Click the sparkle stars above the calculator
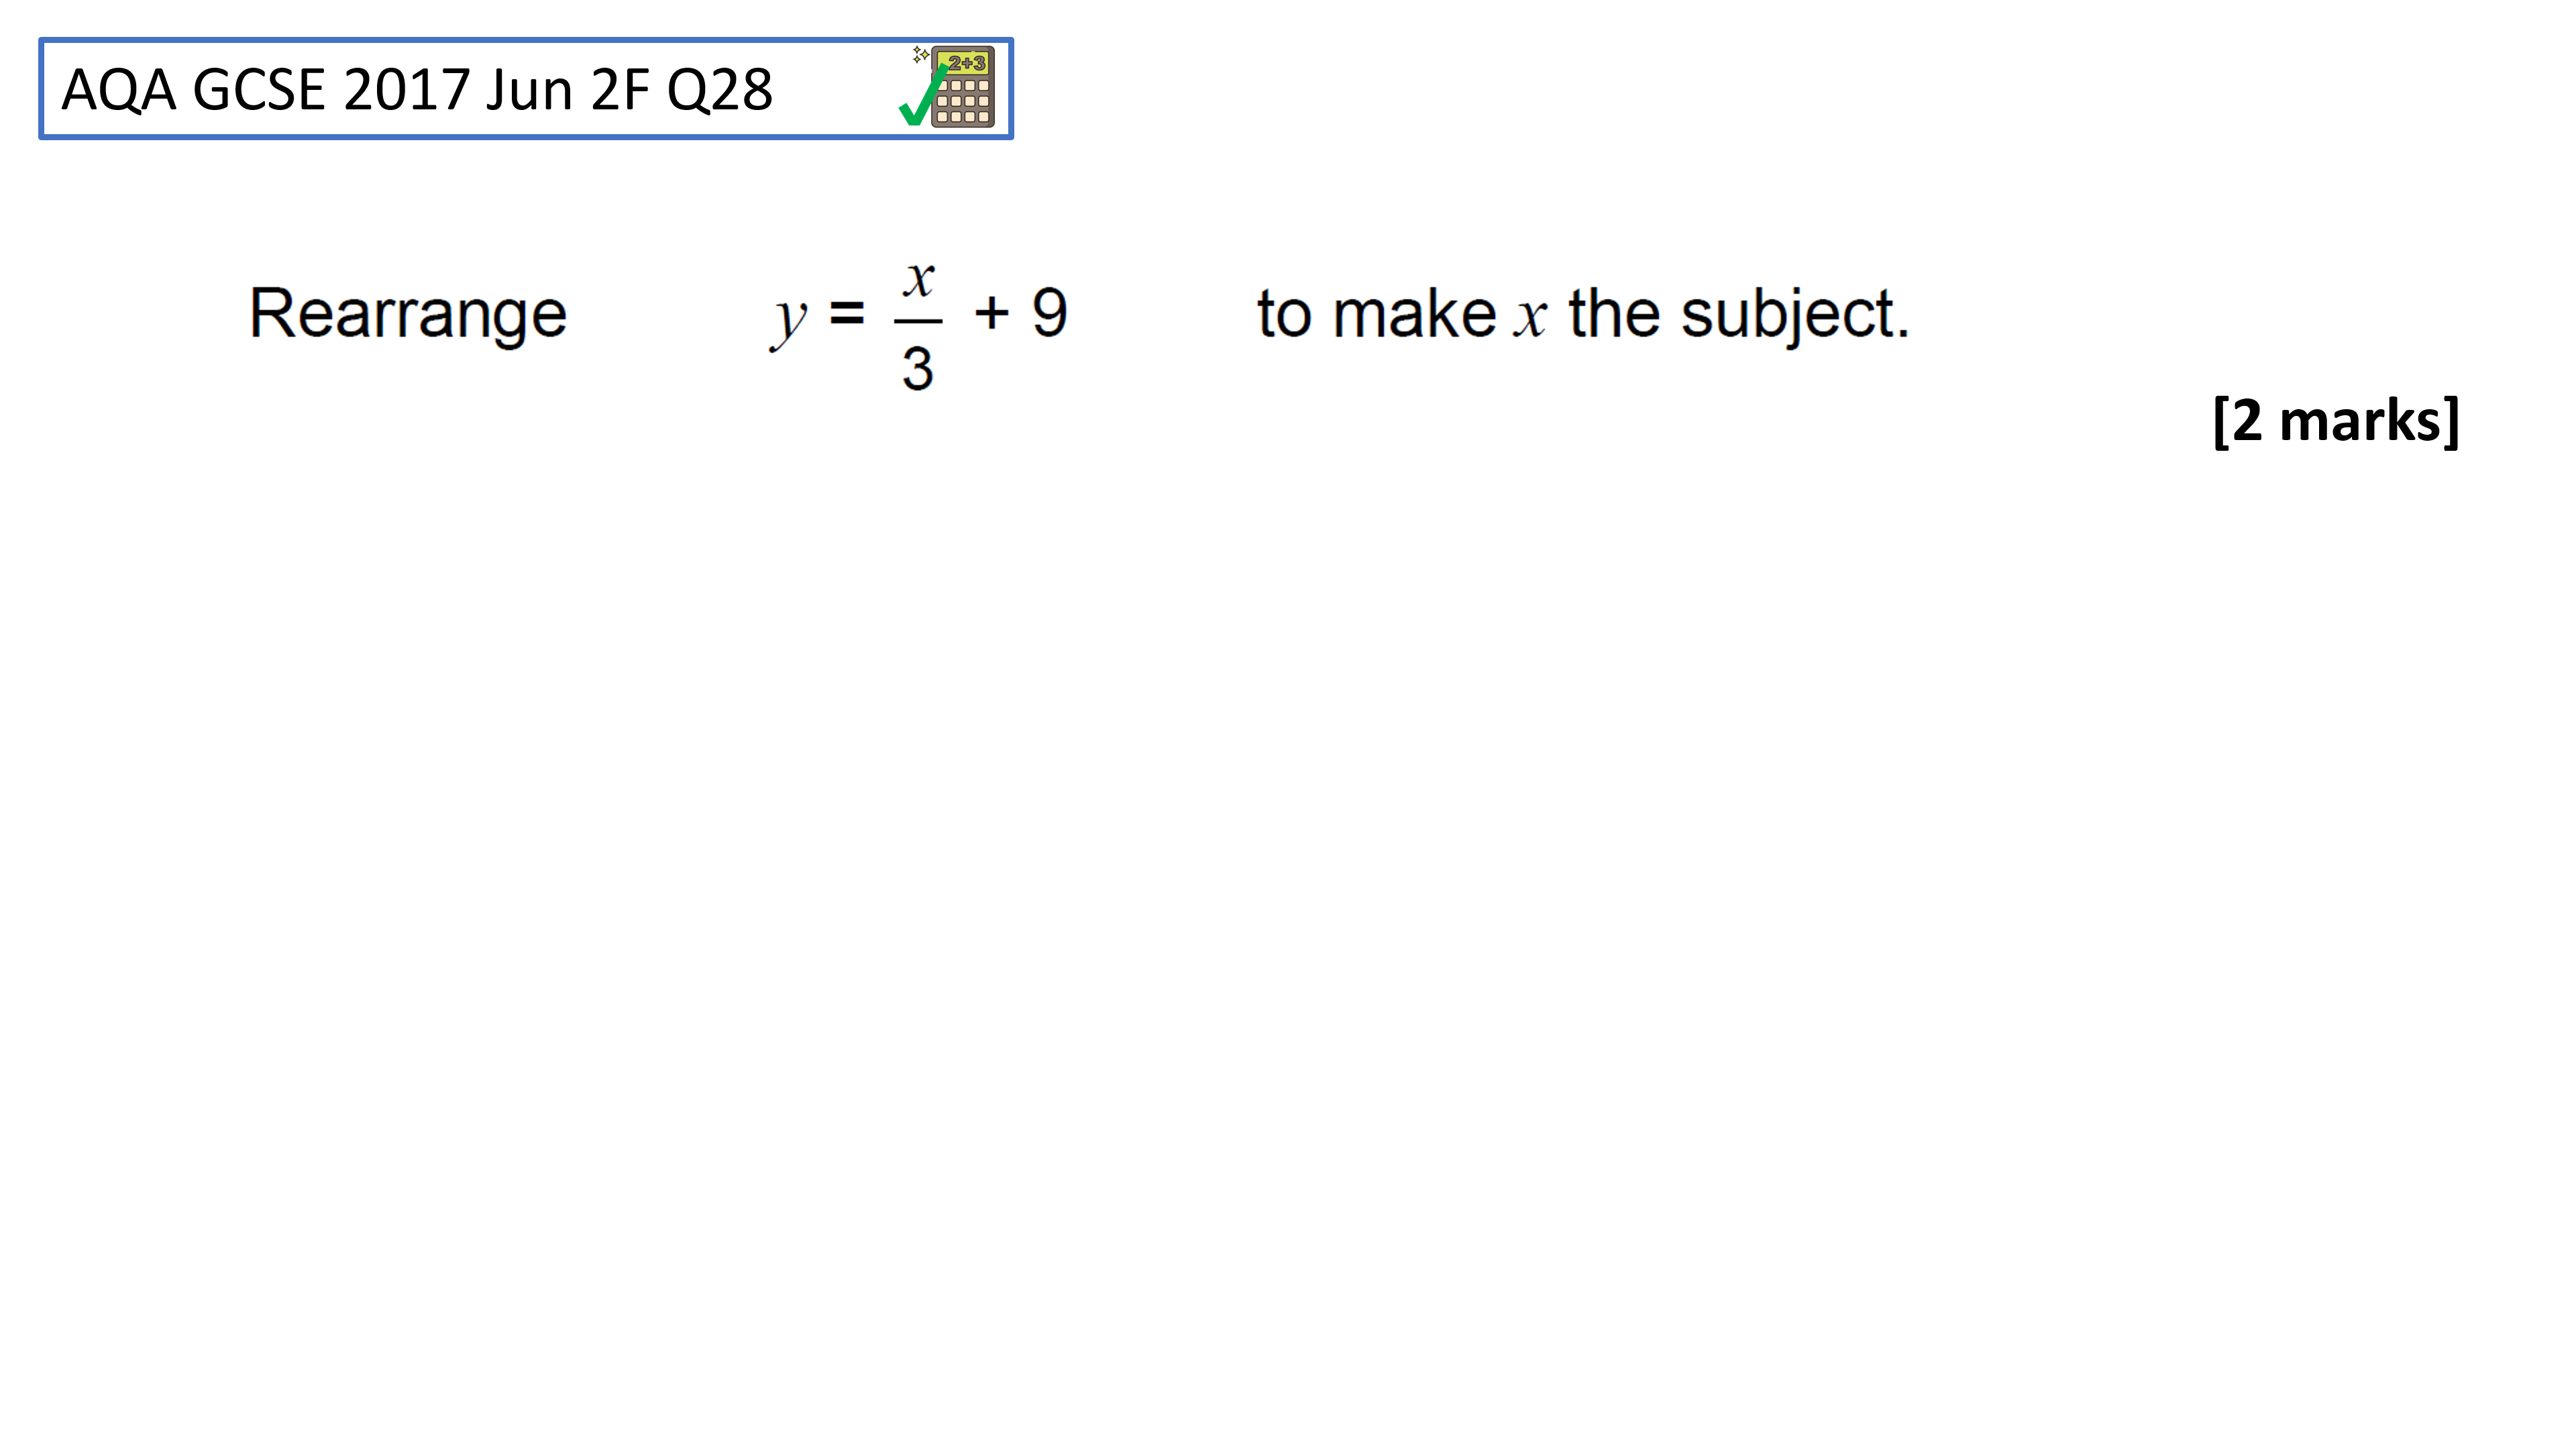2576x1449 pixels. click(x=920, y=54)
